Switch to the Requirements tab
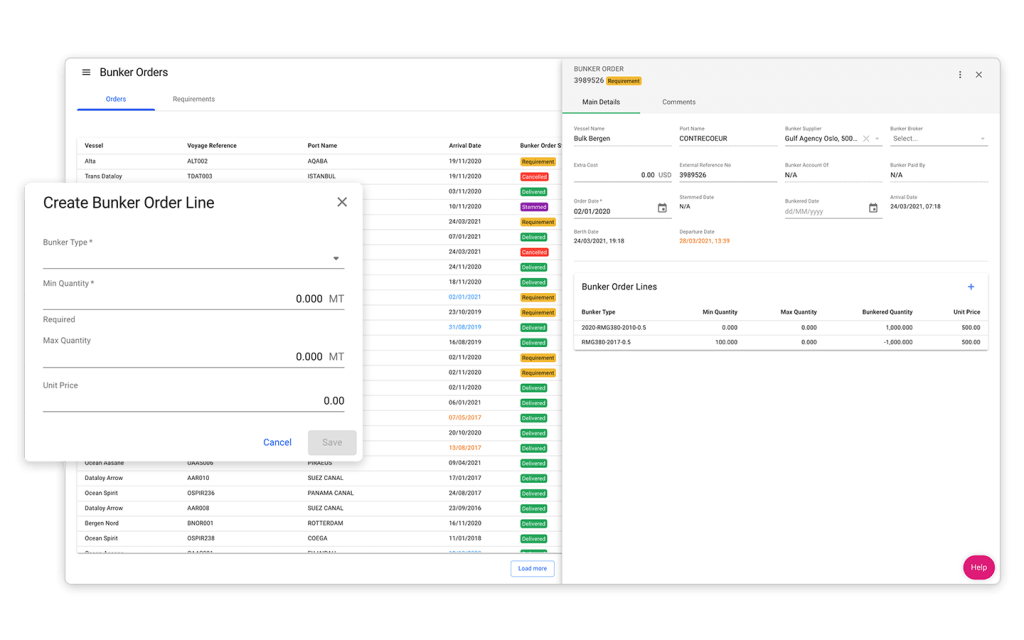This screenshot has height=640, width=1024. pos(193,99)
